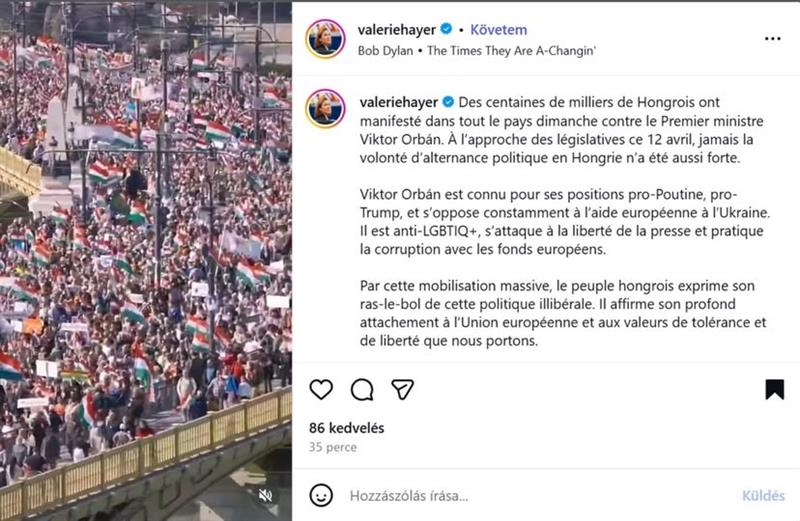Open emoji picker smiley icon
Viewport: 800px width, 521px height.
coord(321,495)
